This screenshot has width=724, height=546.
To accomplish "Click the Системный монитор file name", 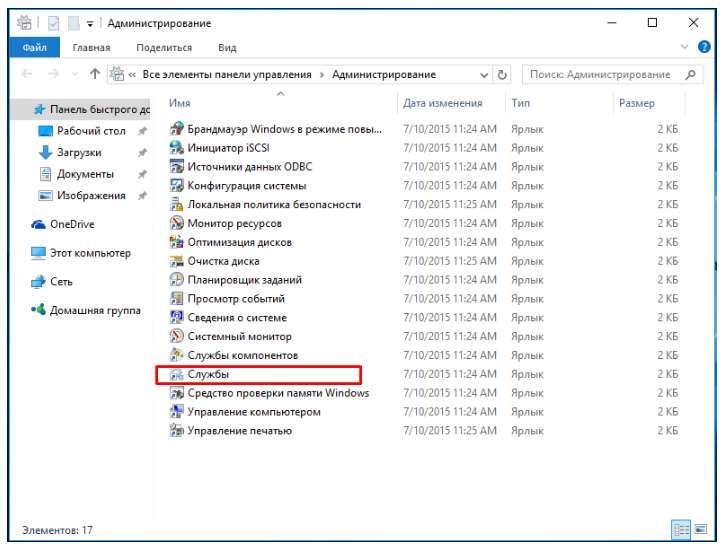I will (240, 336).
